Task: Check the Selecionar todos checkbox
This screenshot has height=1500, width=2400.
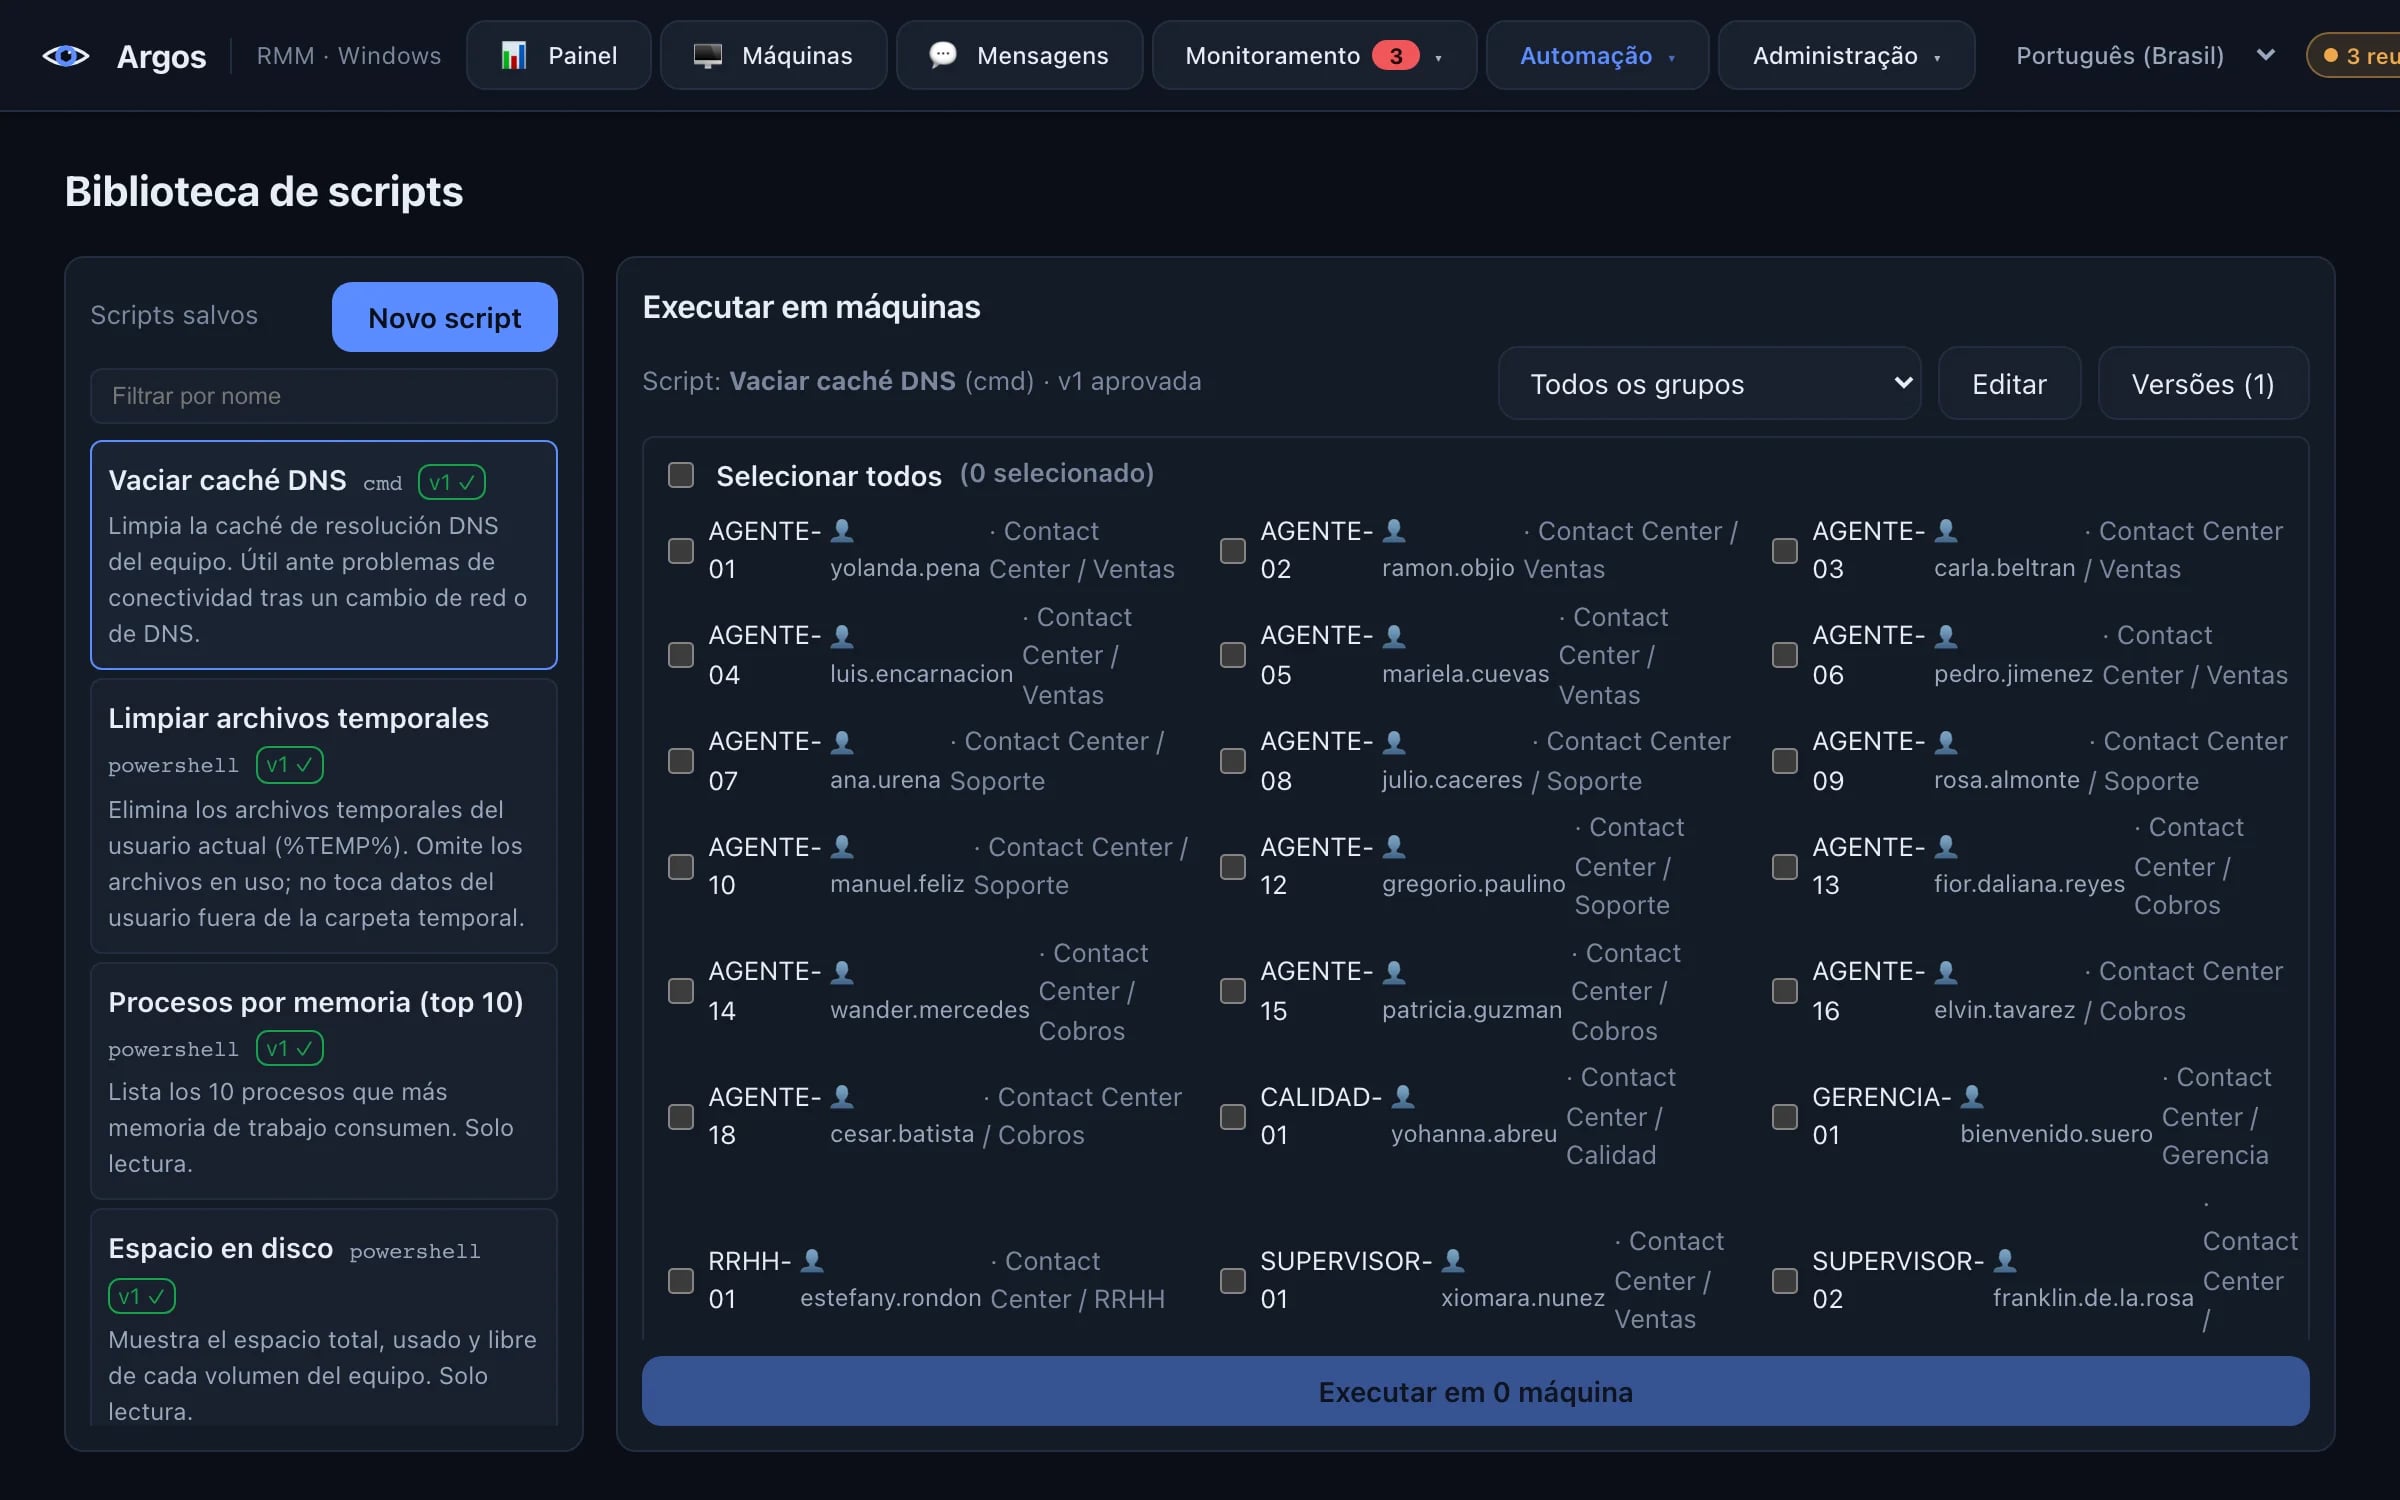Action: [x=681, y=475]
